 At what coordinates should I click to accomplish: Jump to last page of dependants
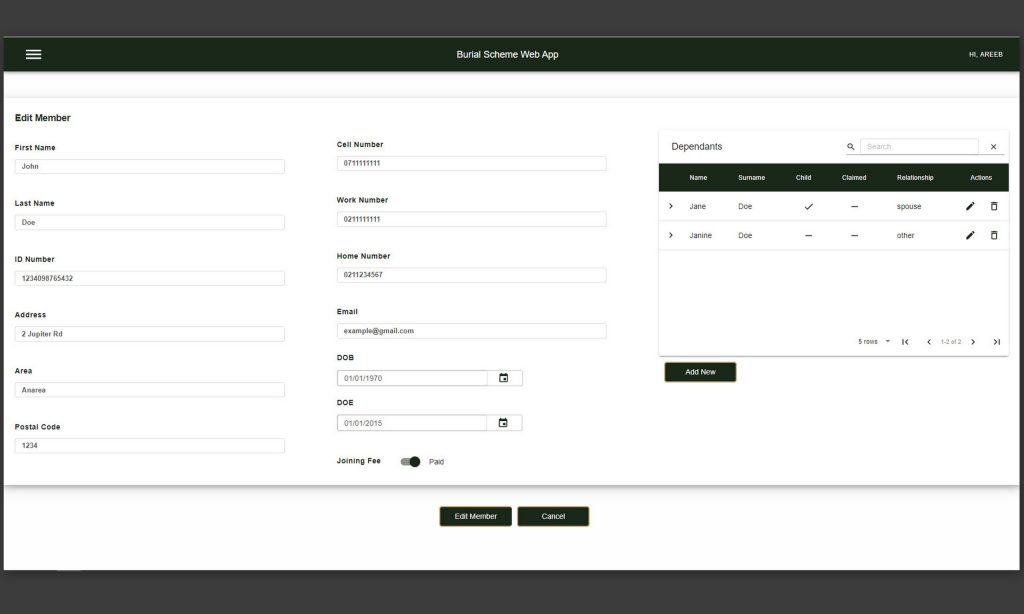[x=996, y=342]
